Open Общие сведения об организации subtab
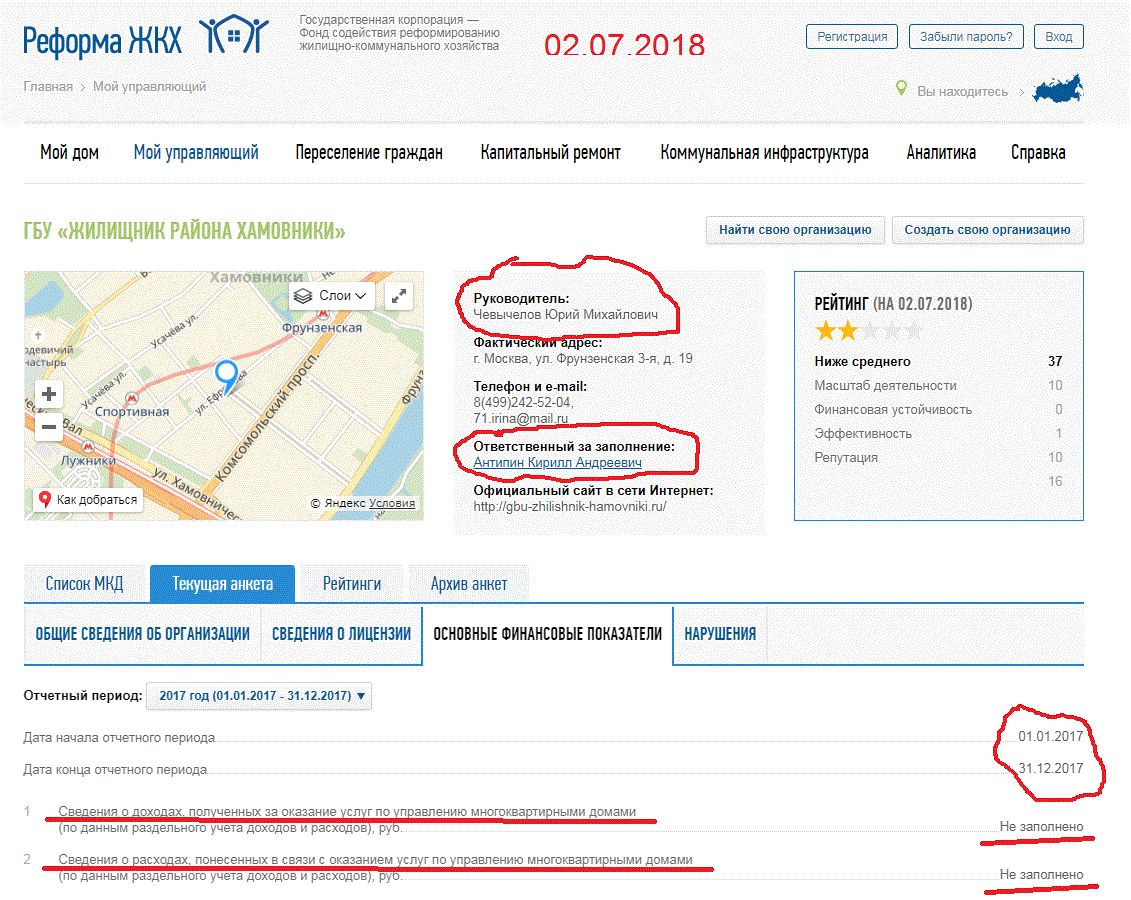Screen dimensions: 1131x900 point(143,634)
